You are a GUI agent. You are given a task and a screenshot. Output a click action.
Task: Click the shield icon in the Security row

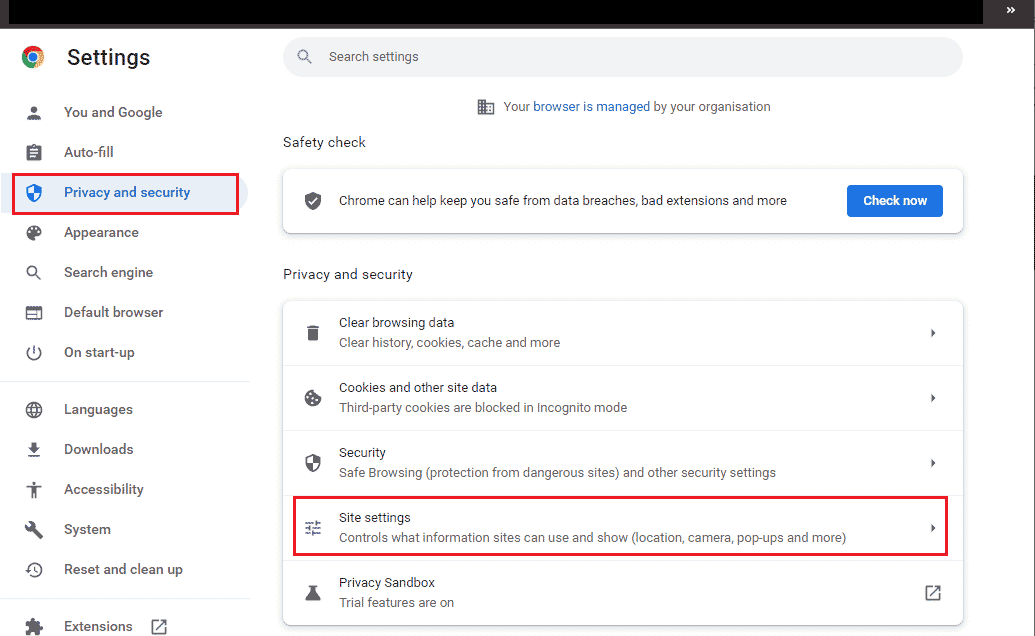(x=313, y=463)
